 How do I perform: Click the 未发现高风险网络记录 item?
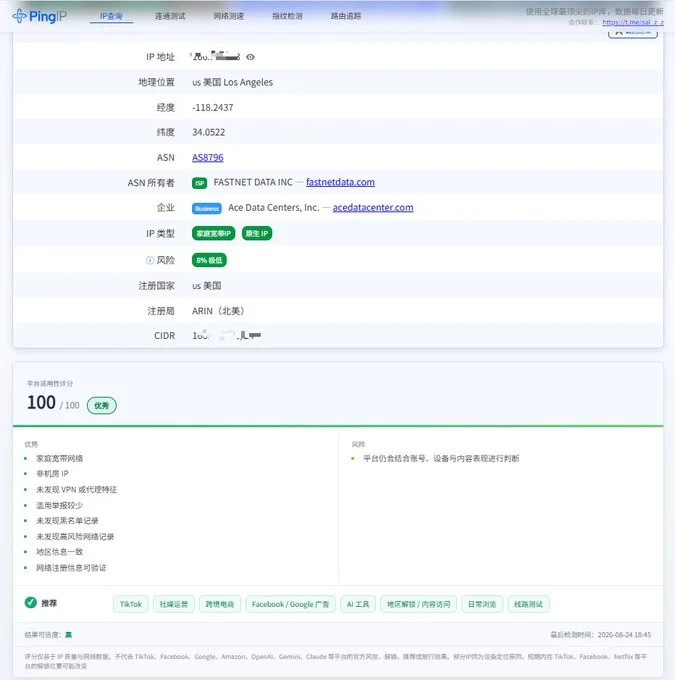tap(75, 536)
